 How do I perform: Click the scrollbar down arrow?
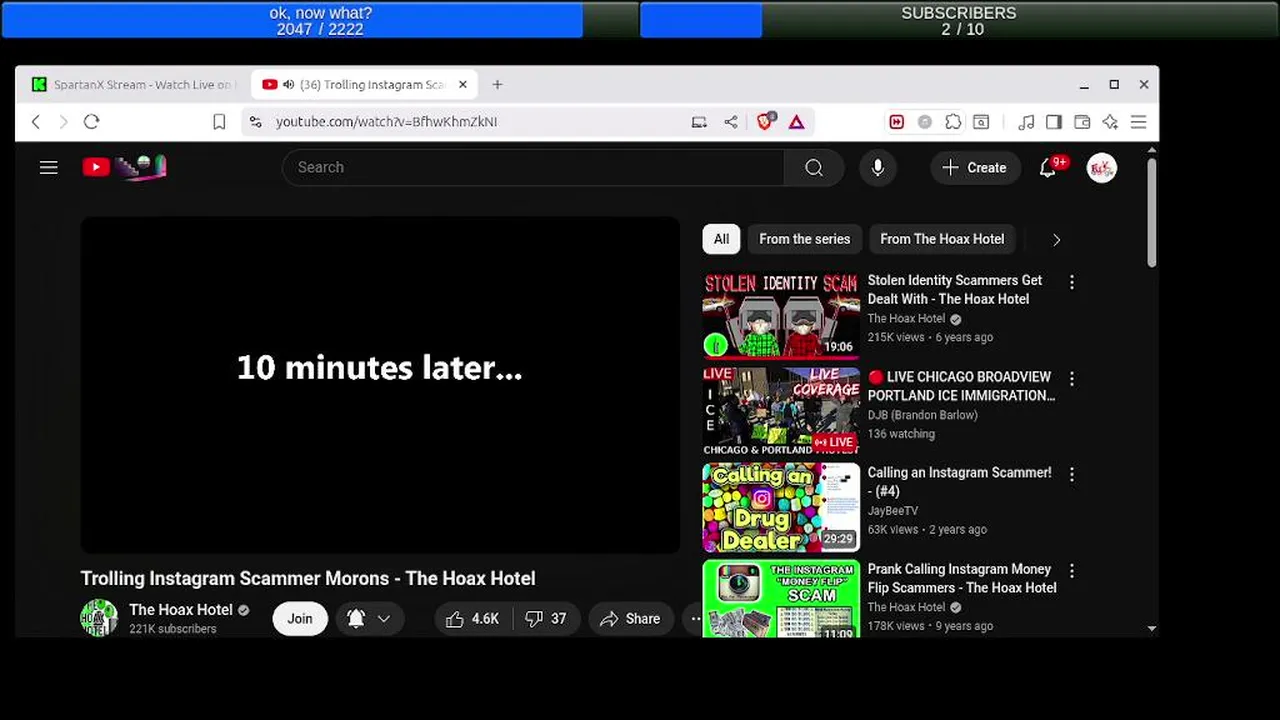1152,629
